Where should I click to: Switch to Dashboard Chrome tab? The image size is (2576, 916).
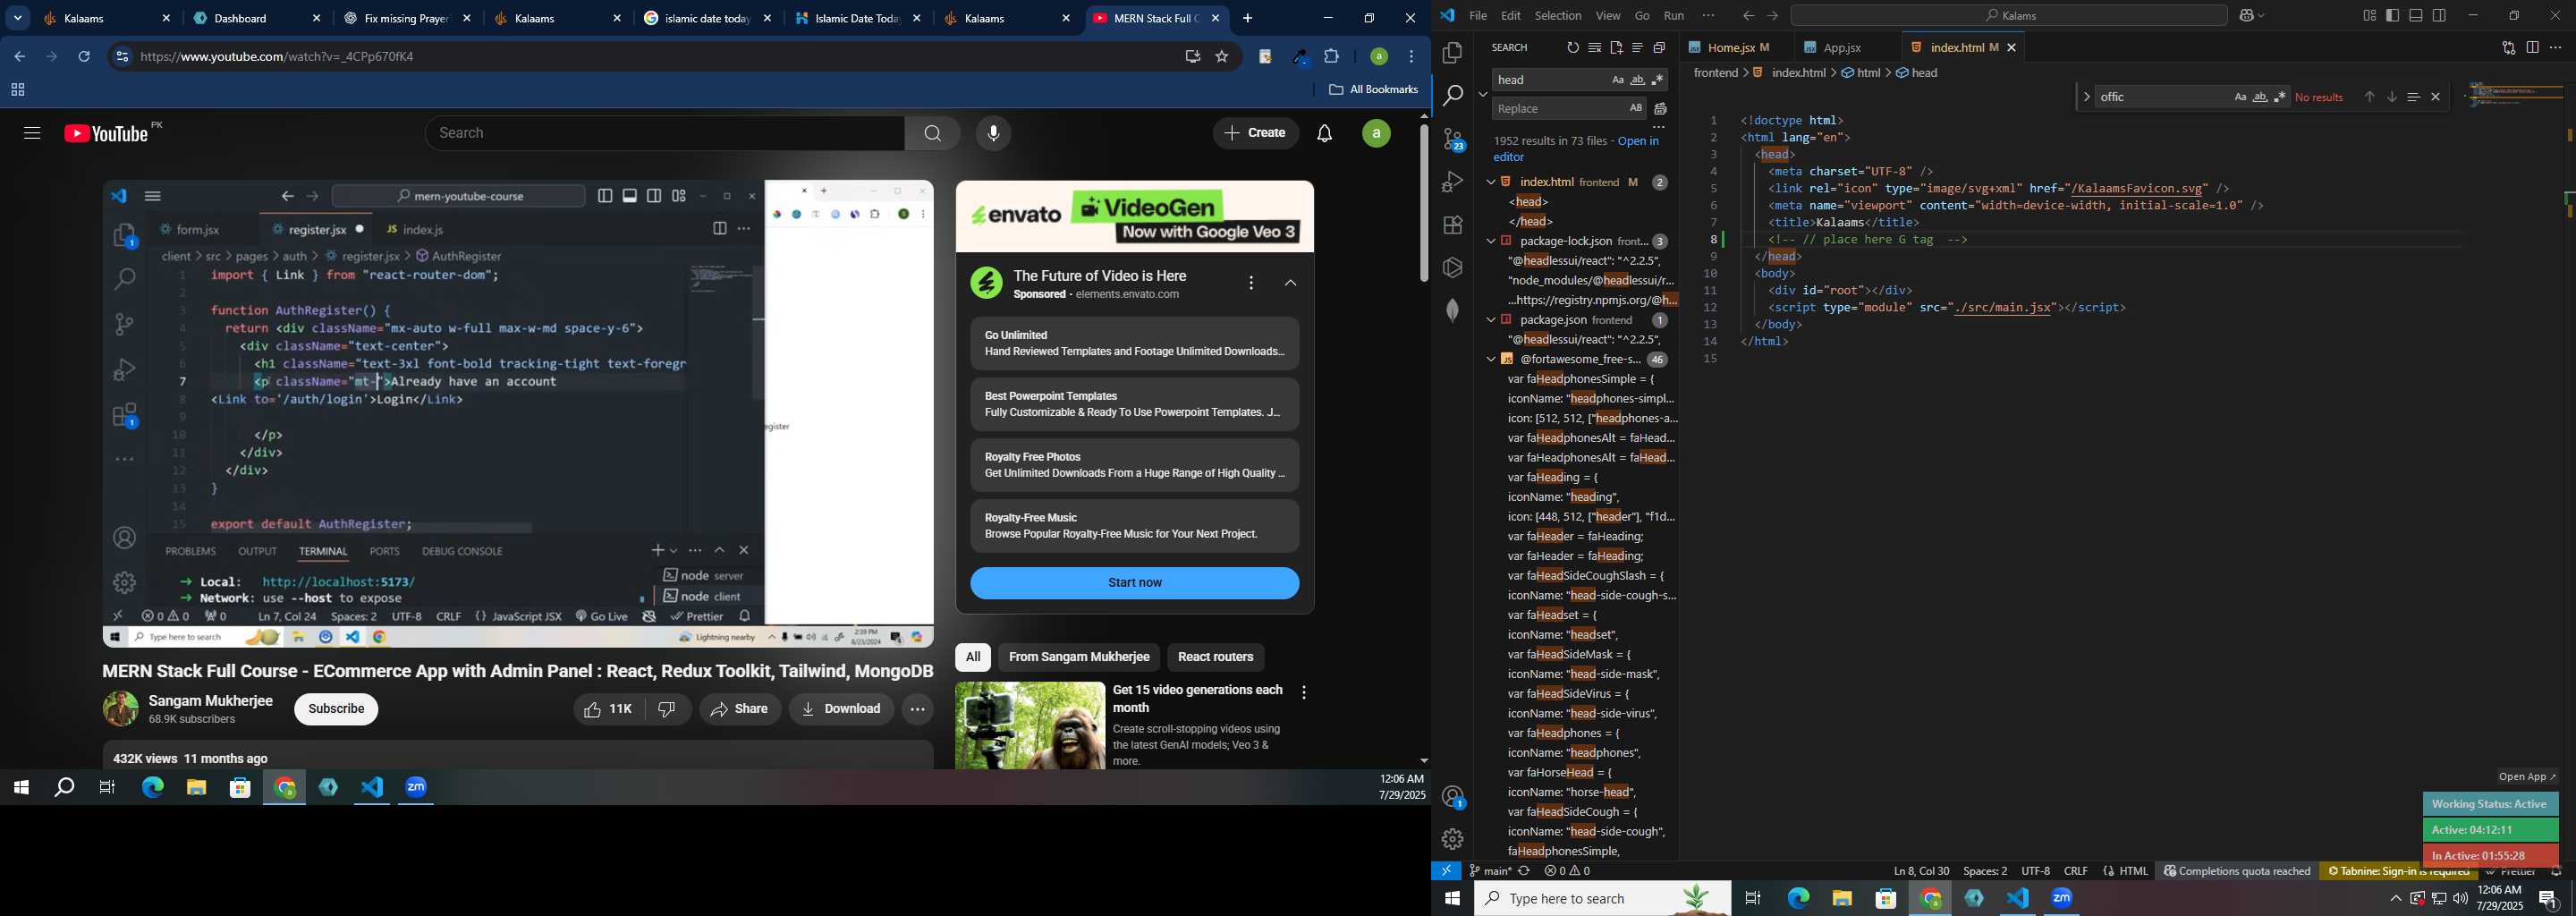coord(258,19)
